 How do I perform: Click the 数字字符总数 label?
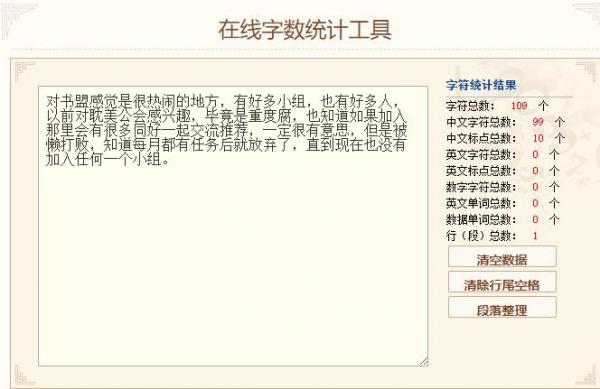click(x=481, y=187)
